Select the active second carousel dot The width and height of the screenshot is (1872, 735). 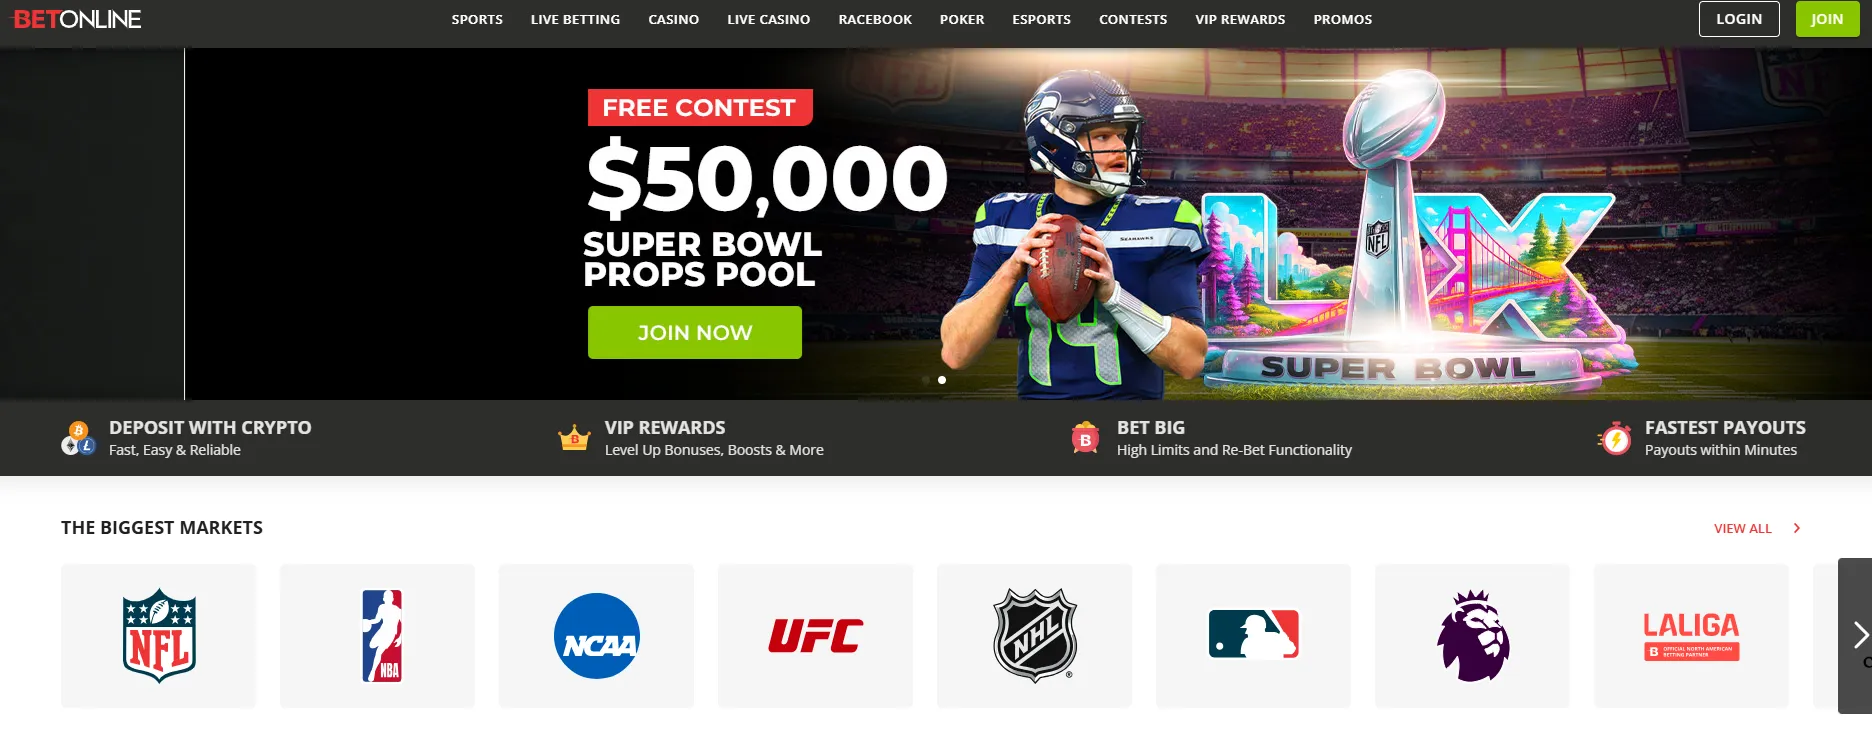(942, 380)
